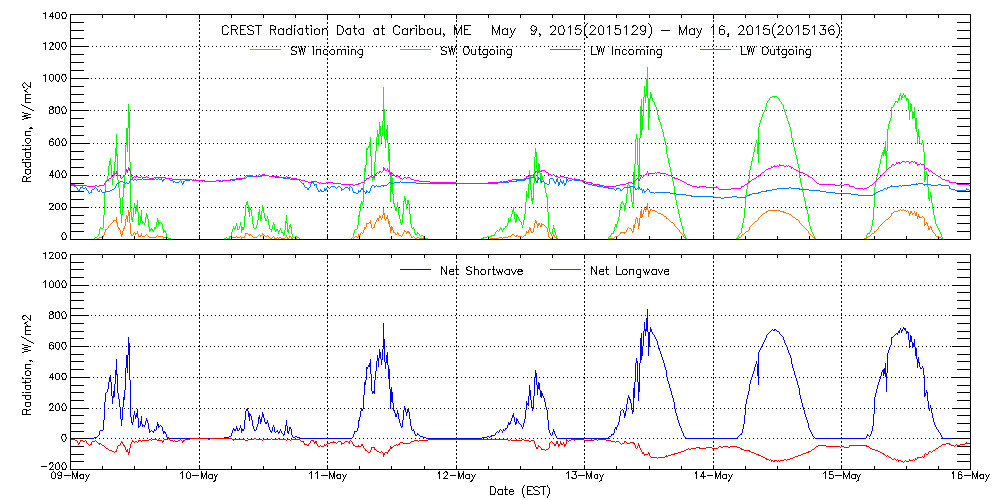Select the 12-May date tick label

tap(456, 475)
